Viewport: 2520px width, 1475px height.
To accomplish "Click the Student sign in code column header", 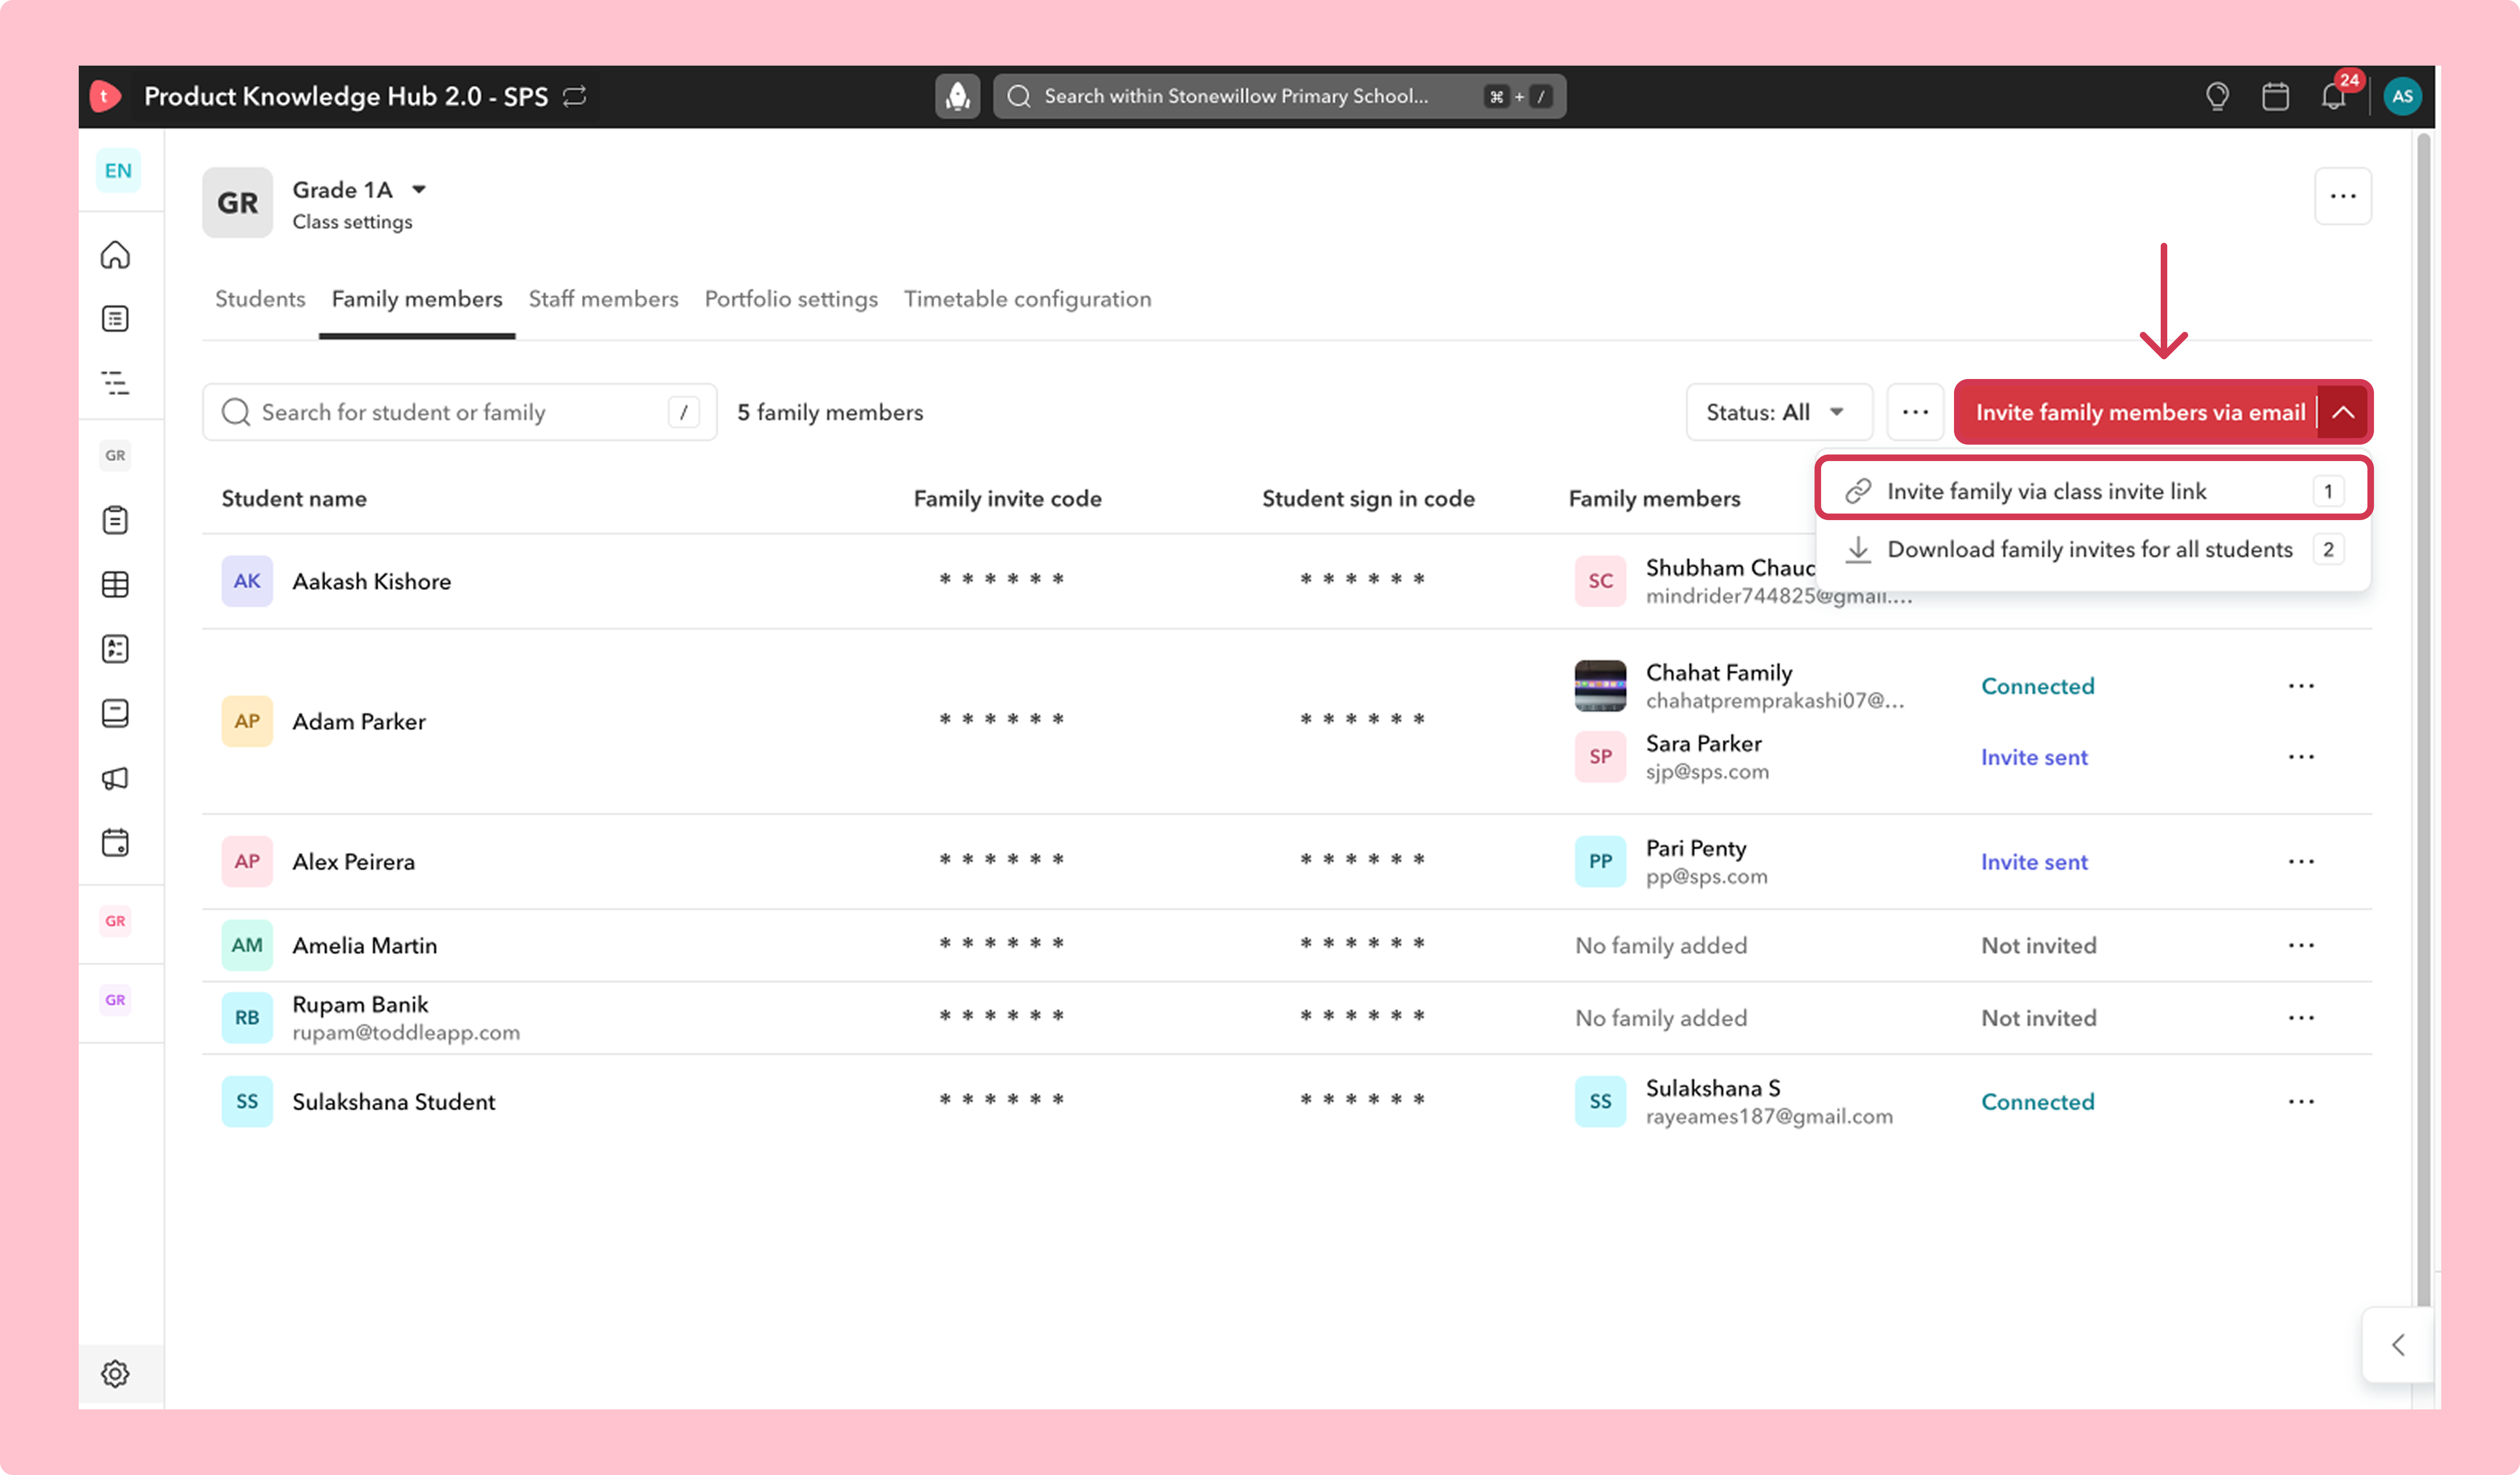I will pyautogui.click(x=1368, y=499).
